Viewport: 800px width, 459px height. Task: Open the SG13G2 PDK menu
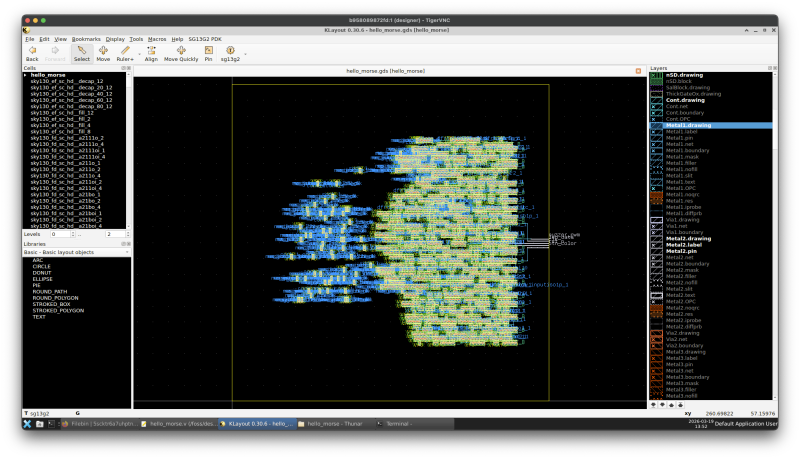[x=207, y=39]
